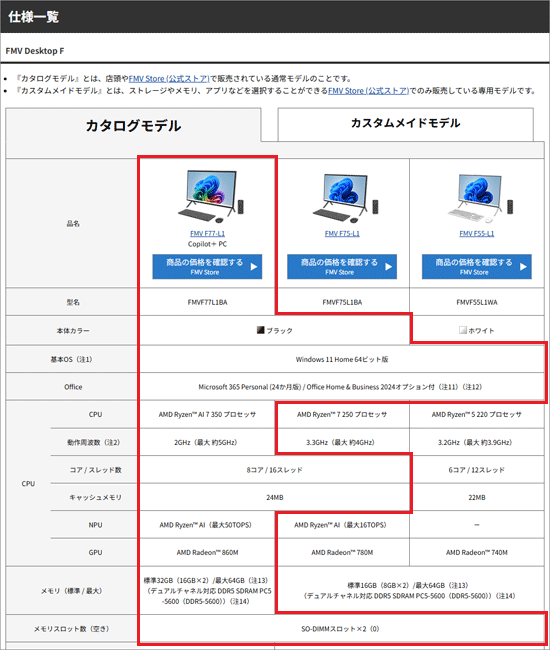Click the GPU row header
The height and width of the screenshot is (650, 550).
(x=94, y=552)
